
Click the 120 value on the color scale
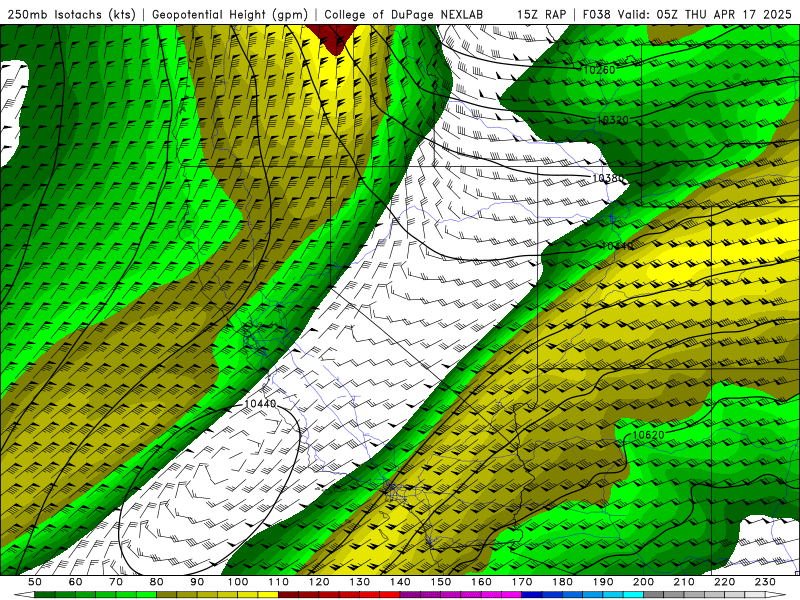click(x=319, y=582)
